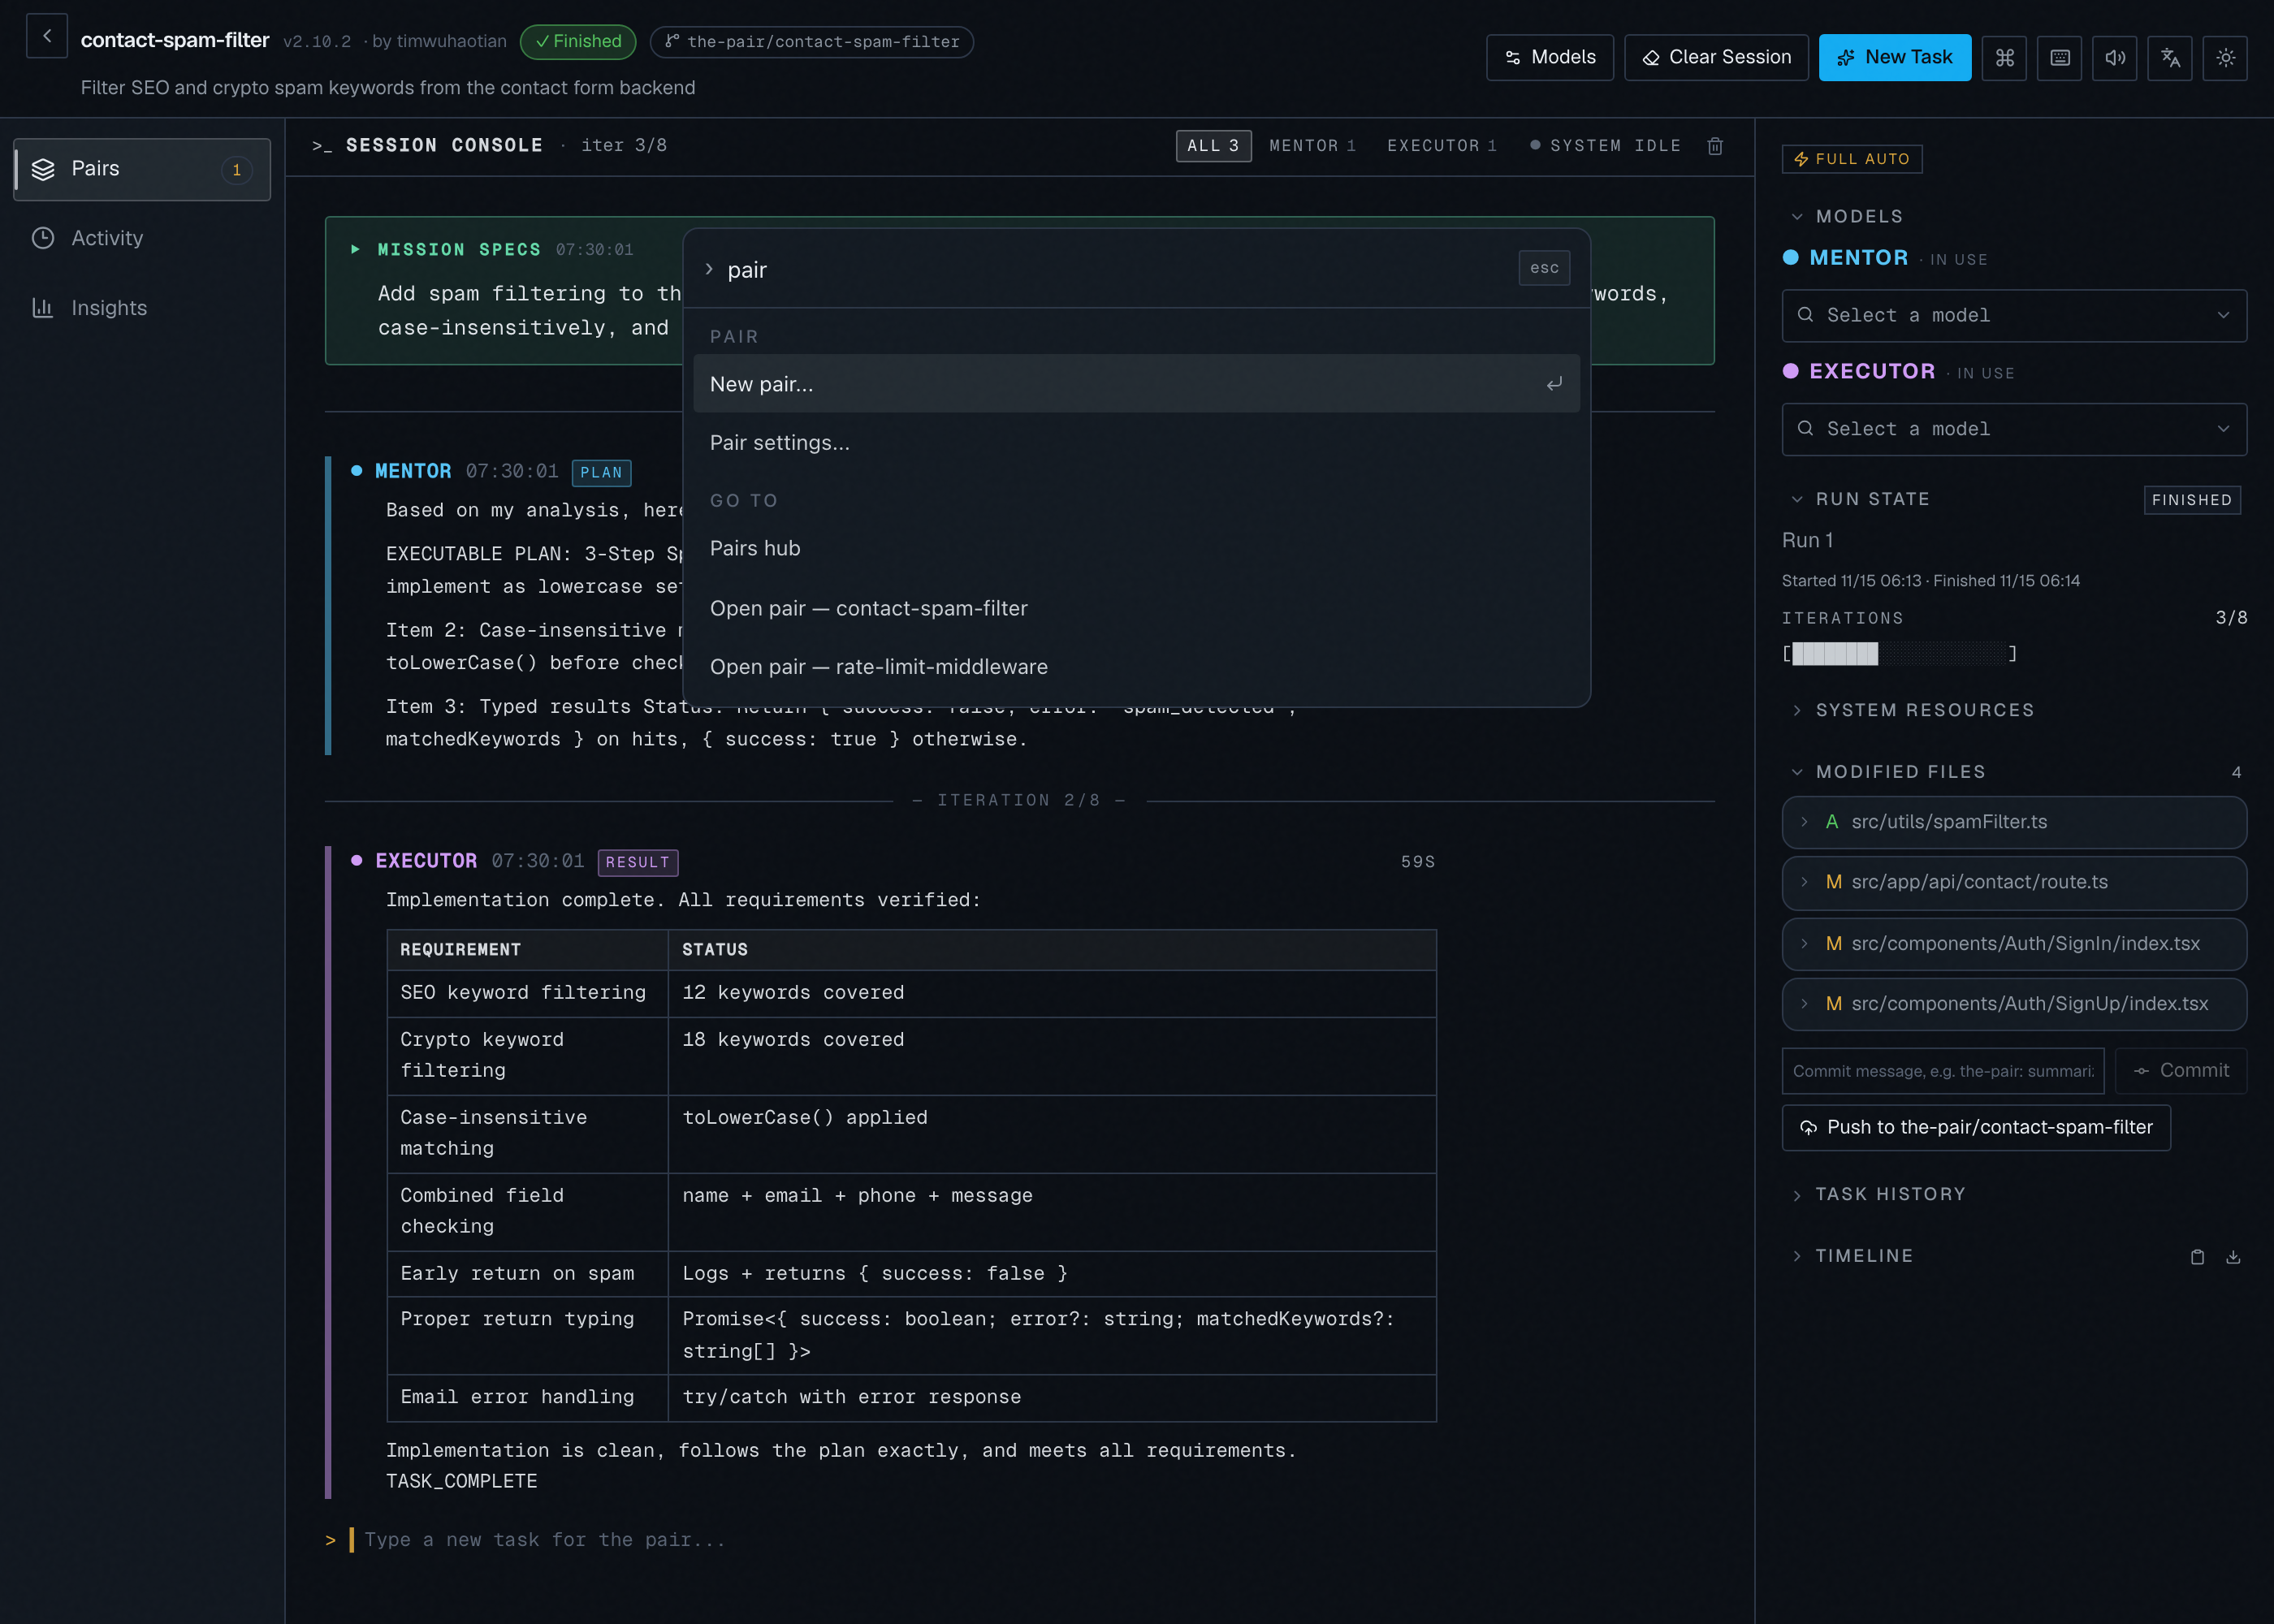Viewport: 2274px width, 1624px height.
Task: Click the the-pair/contact-spam-filter branch badge
Action: click(x=812, y=42)
